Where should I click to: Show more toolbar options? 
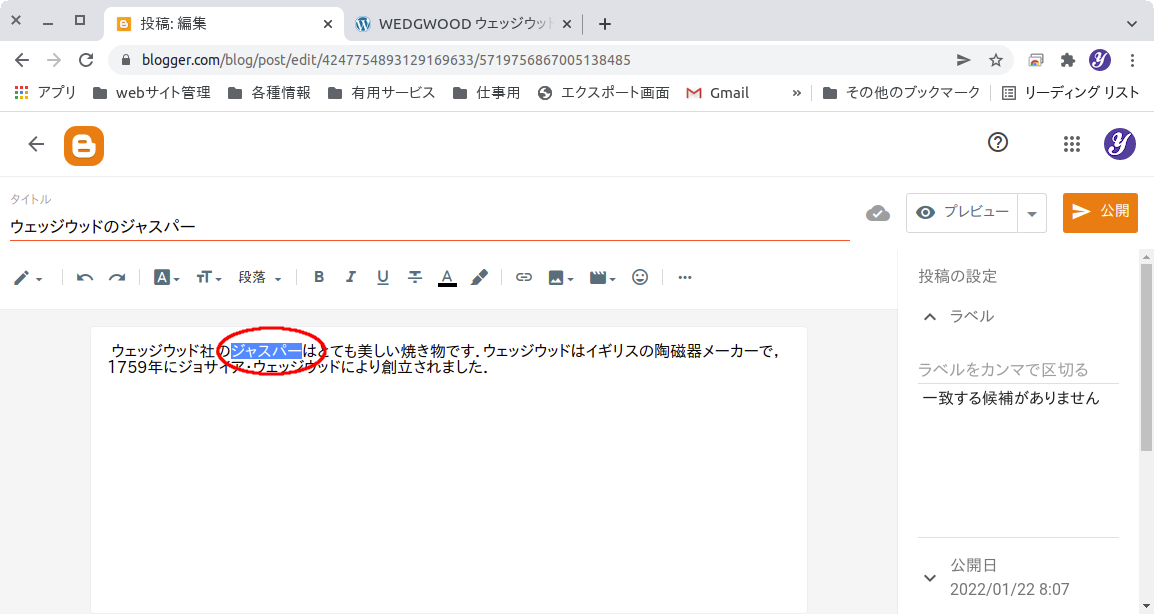pyautogui.click(x=685, y=278)
